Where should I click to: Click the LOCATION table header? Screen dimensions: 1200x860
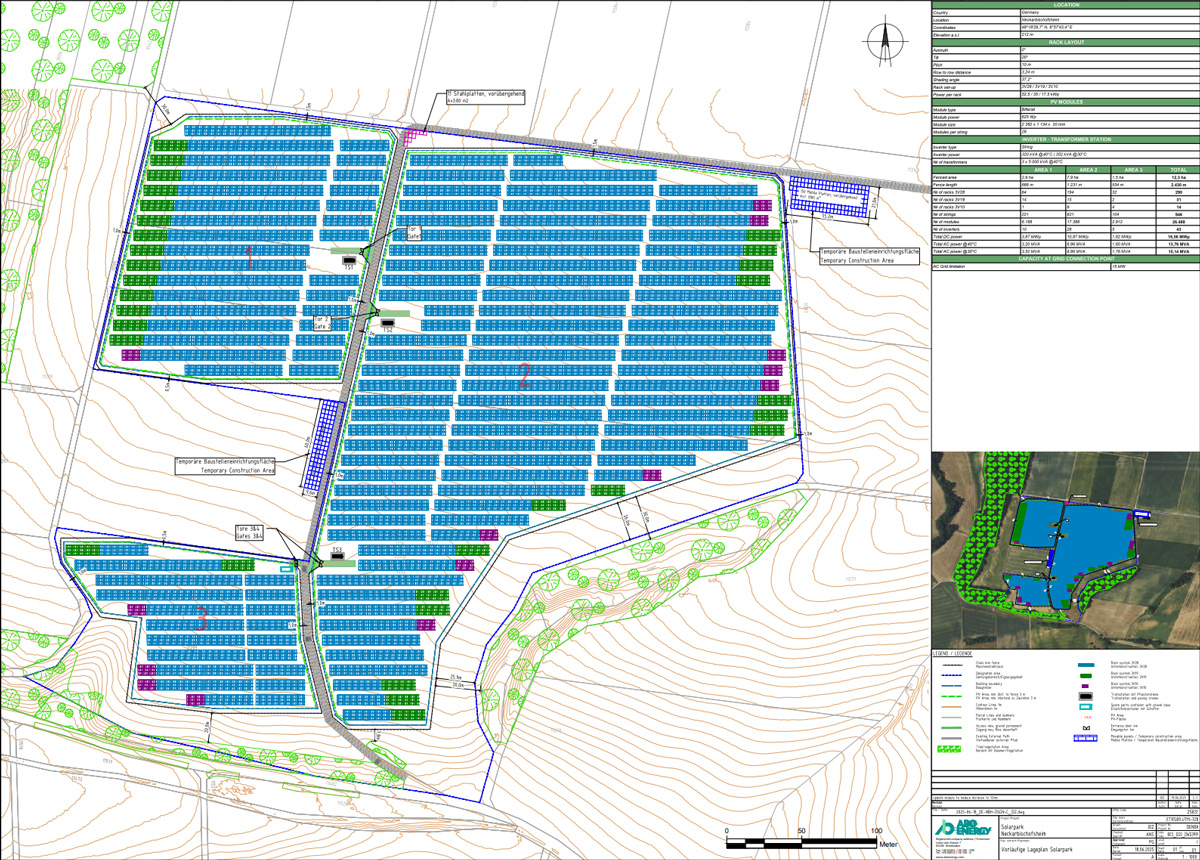(x=1066, y=5)
